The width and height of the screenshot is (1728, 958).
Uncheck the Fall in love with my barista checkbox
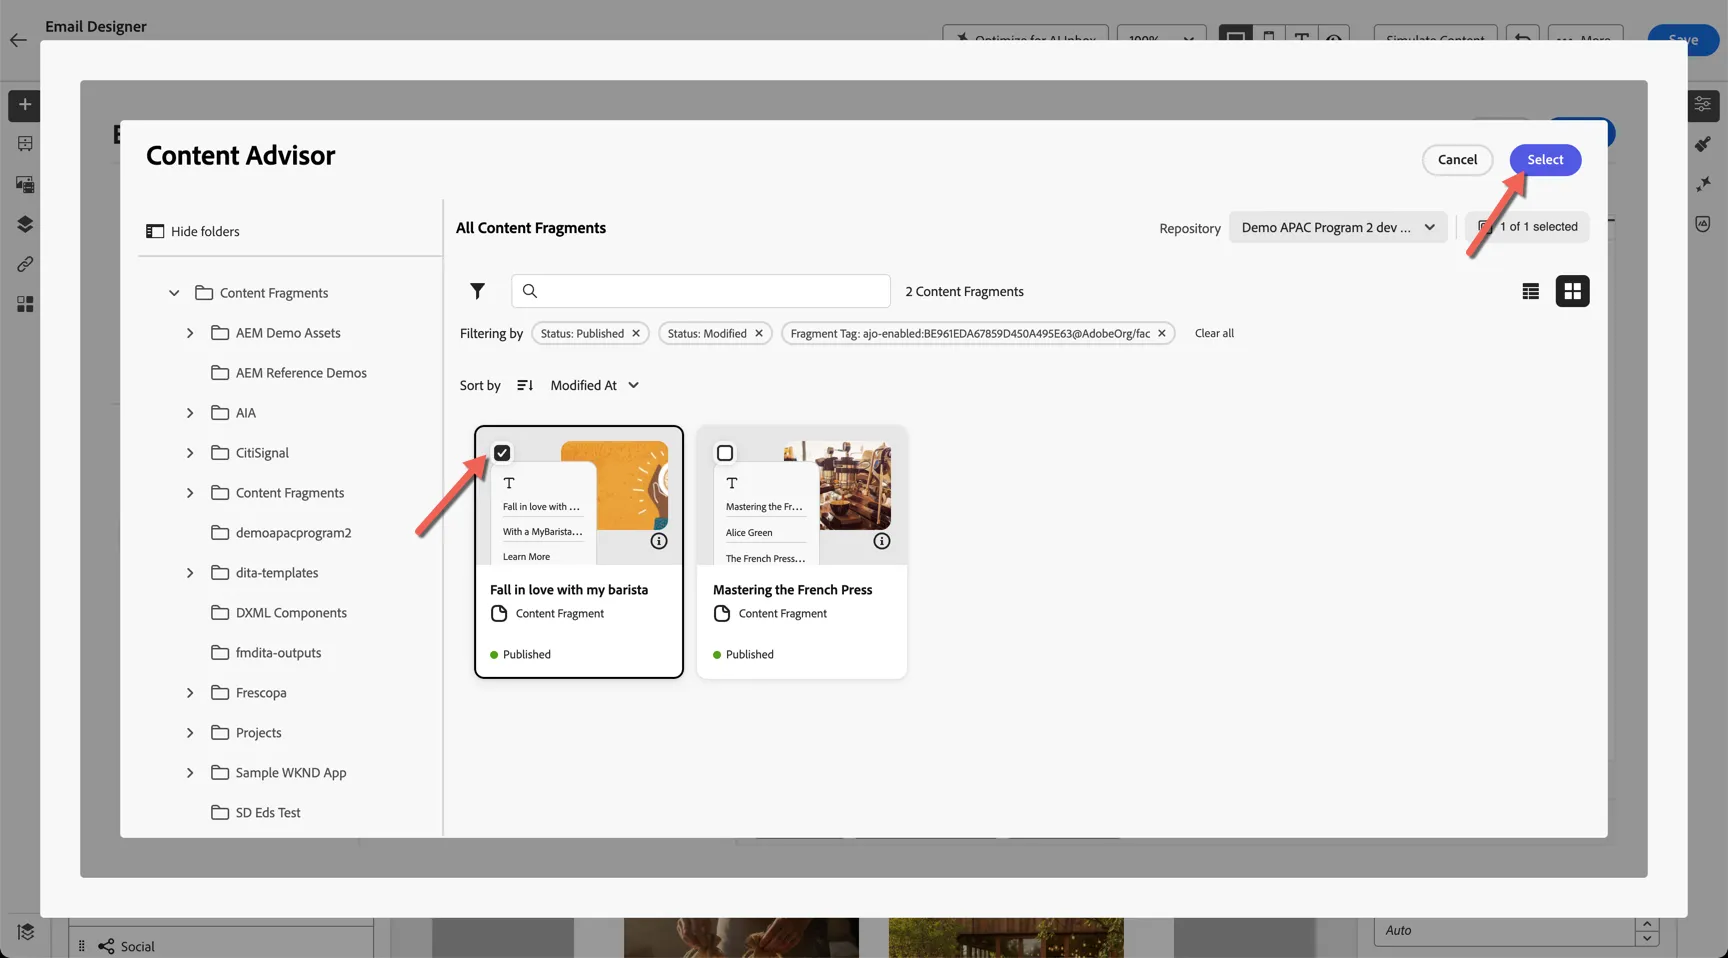(502, 453)
